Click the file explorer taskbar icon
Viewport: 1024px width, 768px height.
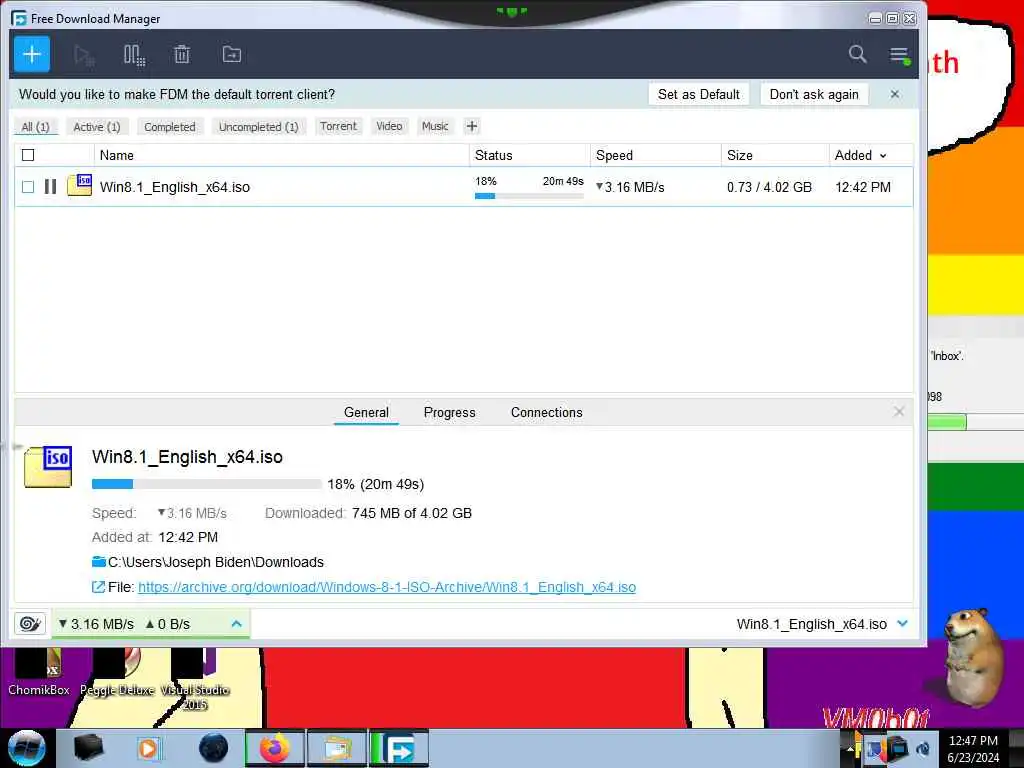coord(337,748)
